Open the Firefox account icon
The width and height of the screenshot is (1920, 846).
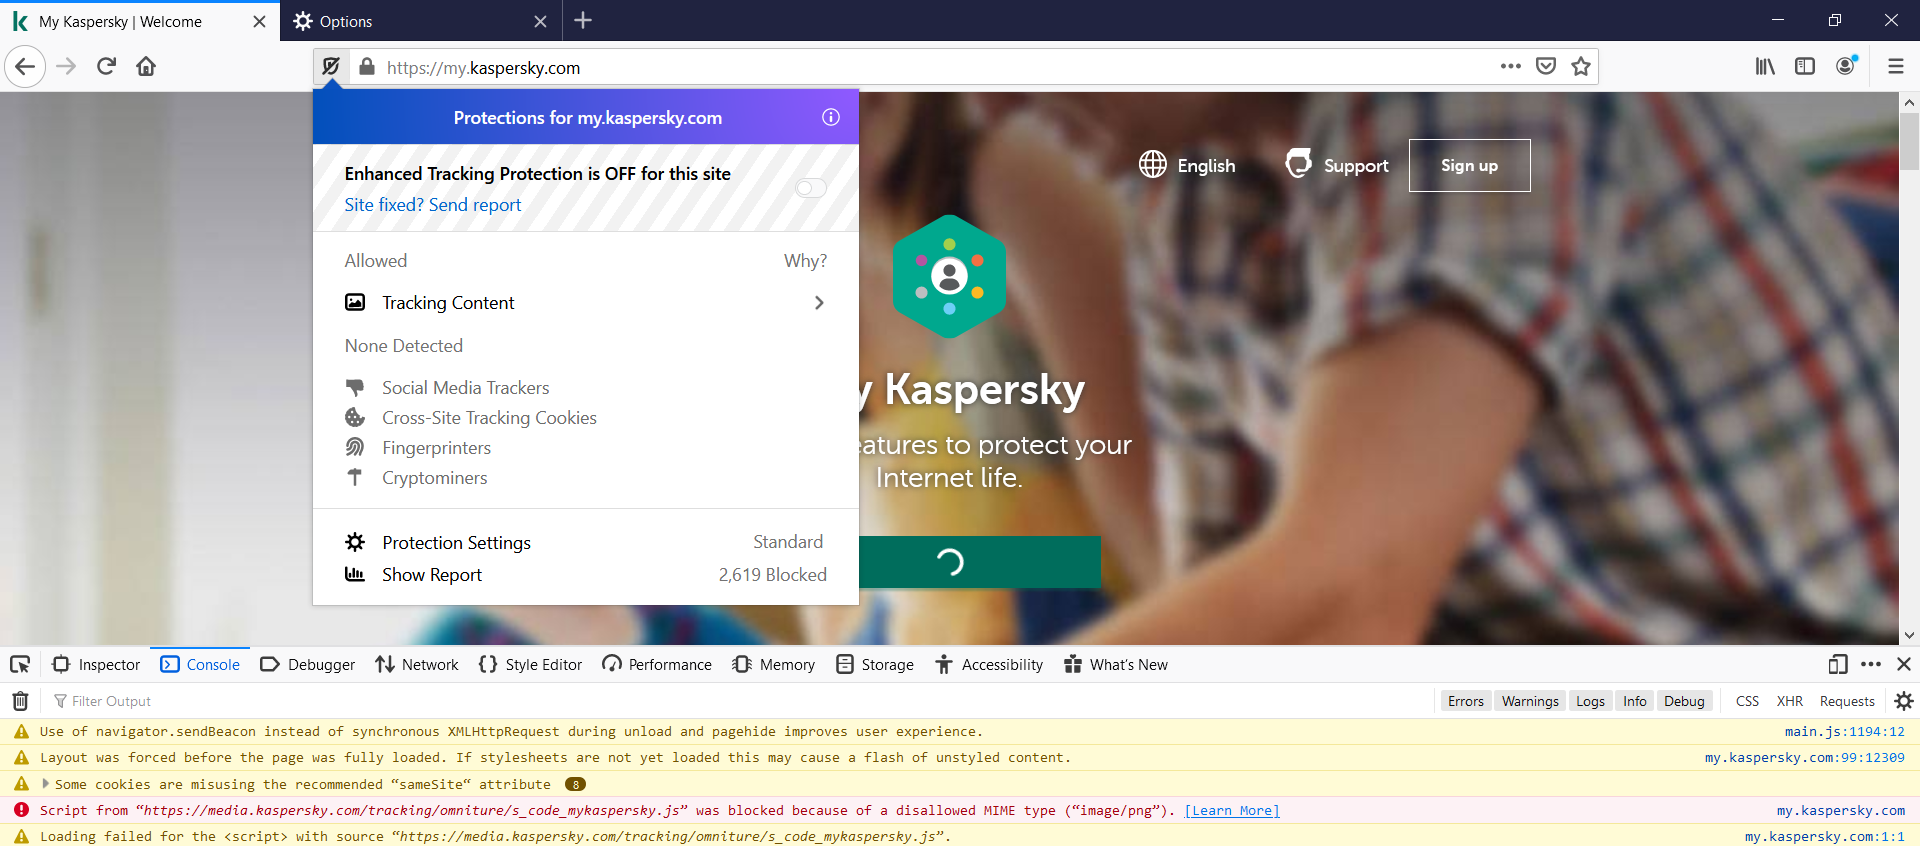pos(1846,66)
